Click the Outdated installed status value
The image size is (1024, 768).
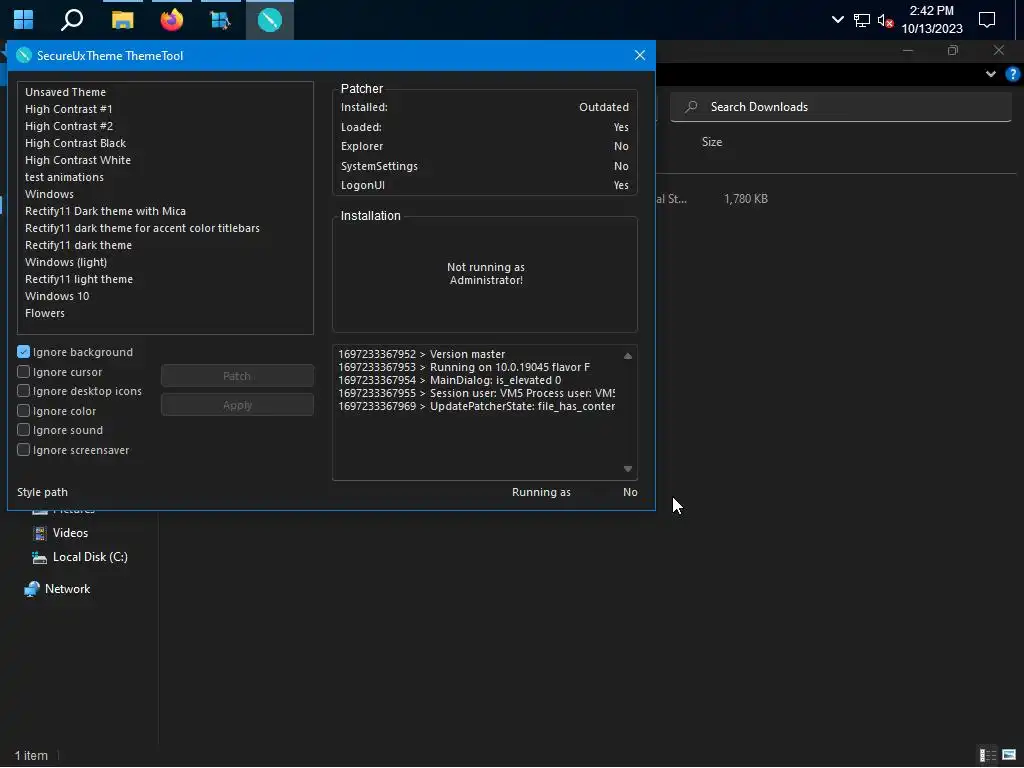[x=603, y=107]
